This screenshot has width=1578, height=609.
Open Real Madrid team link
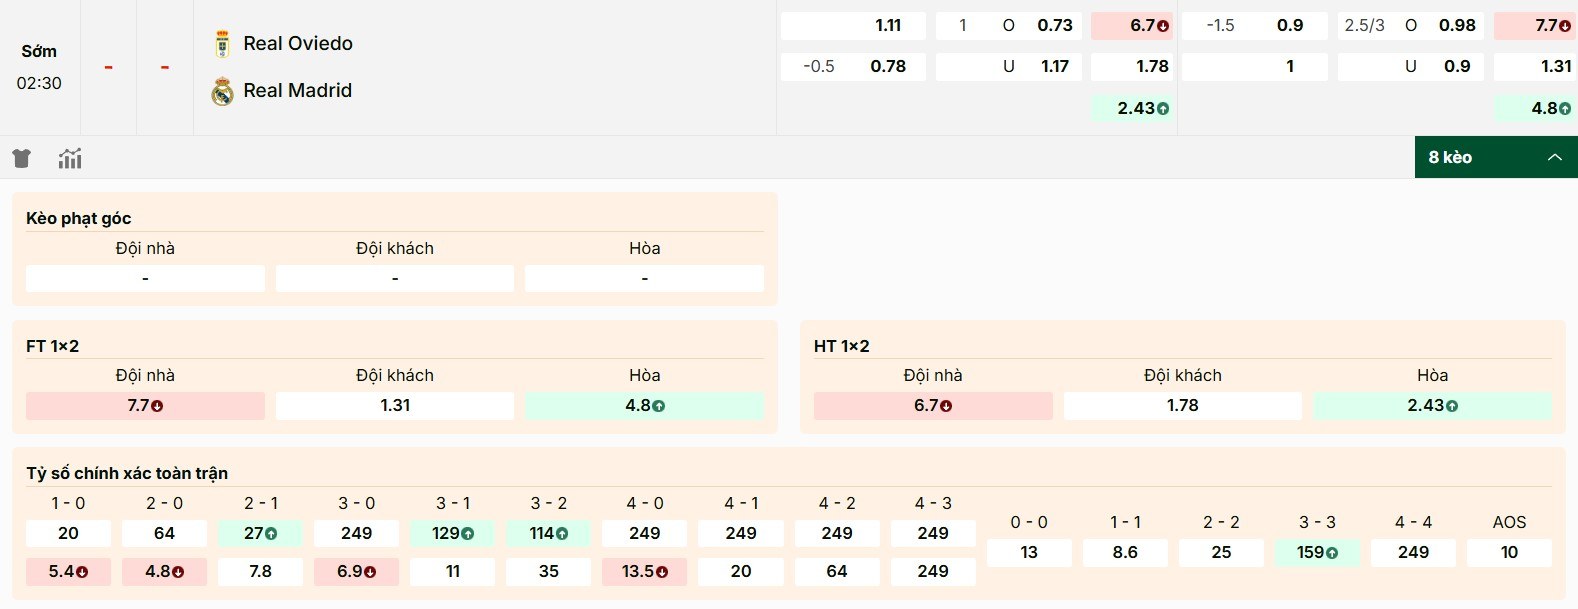point(298,91)
